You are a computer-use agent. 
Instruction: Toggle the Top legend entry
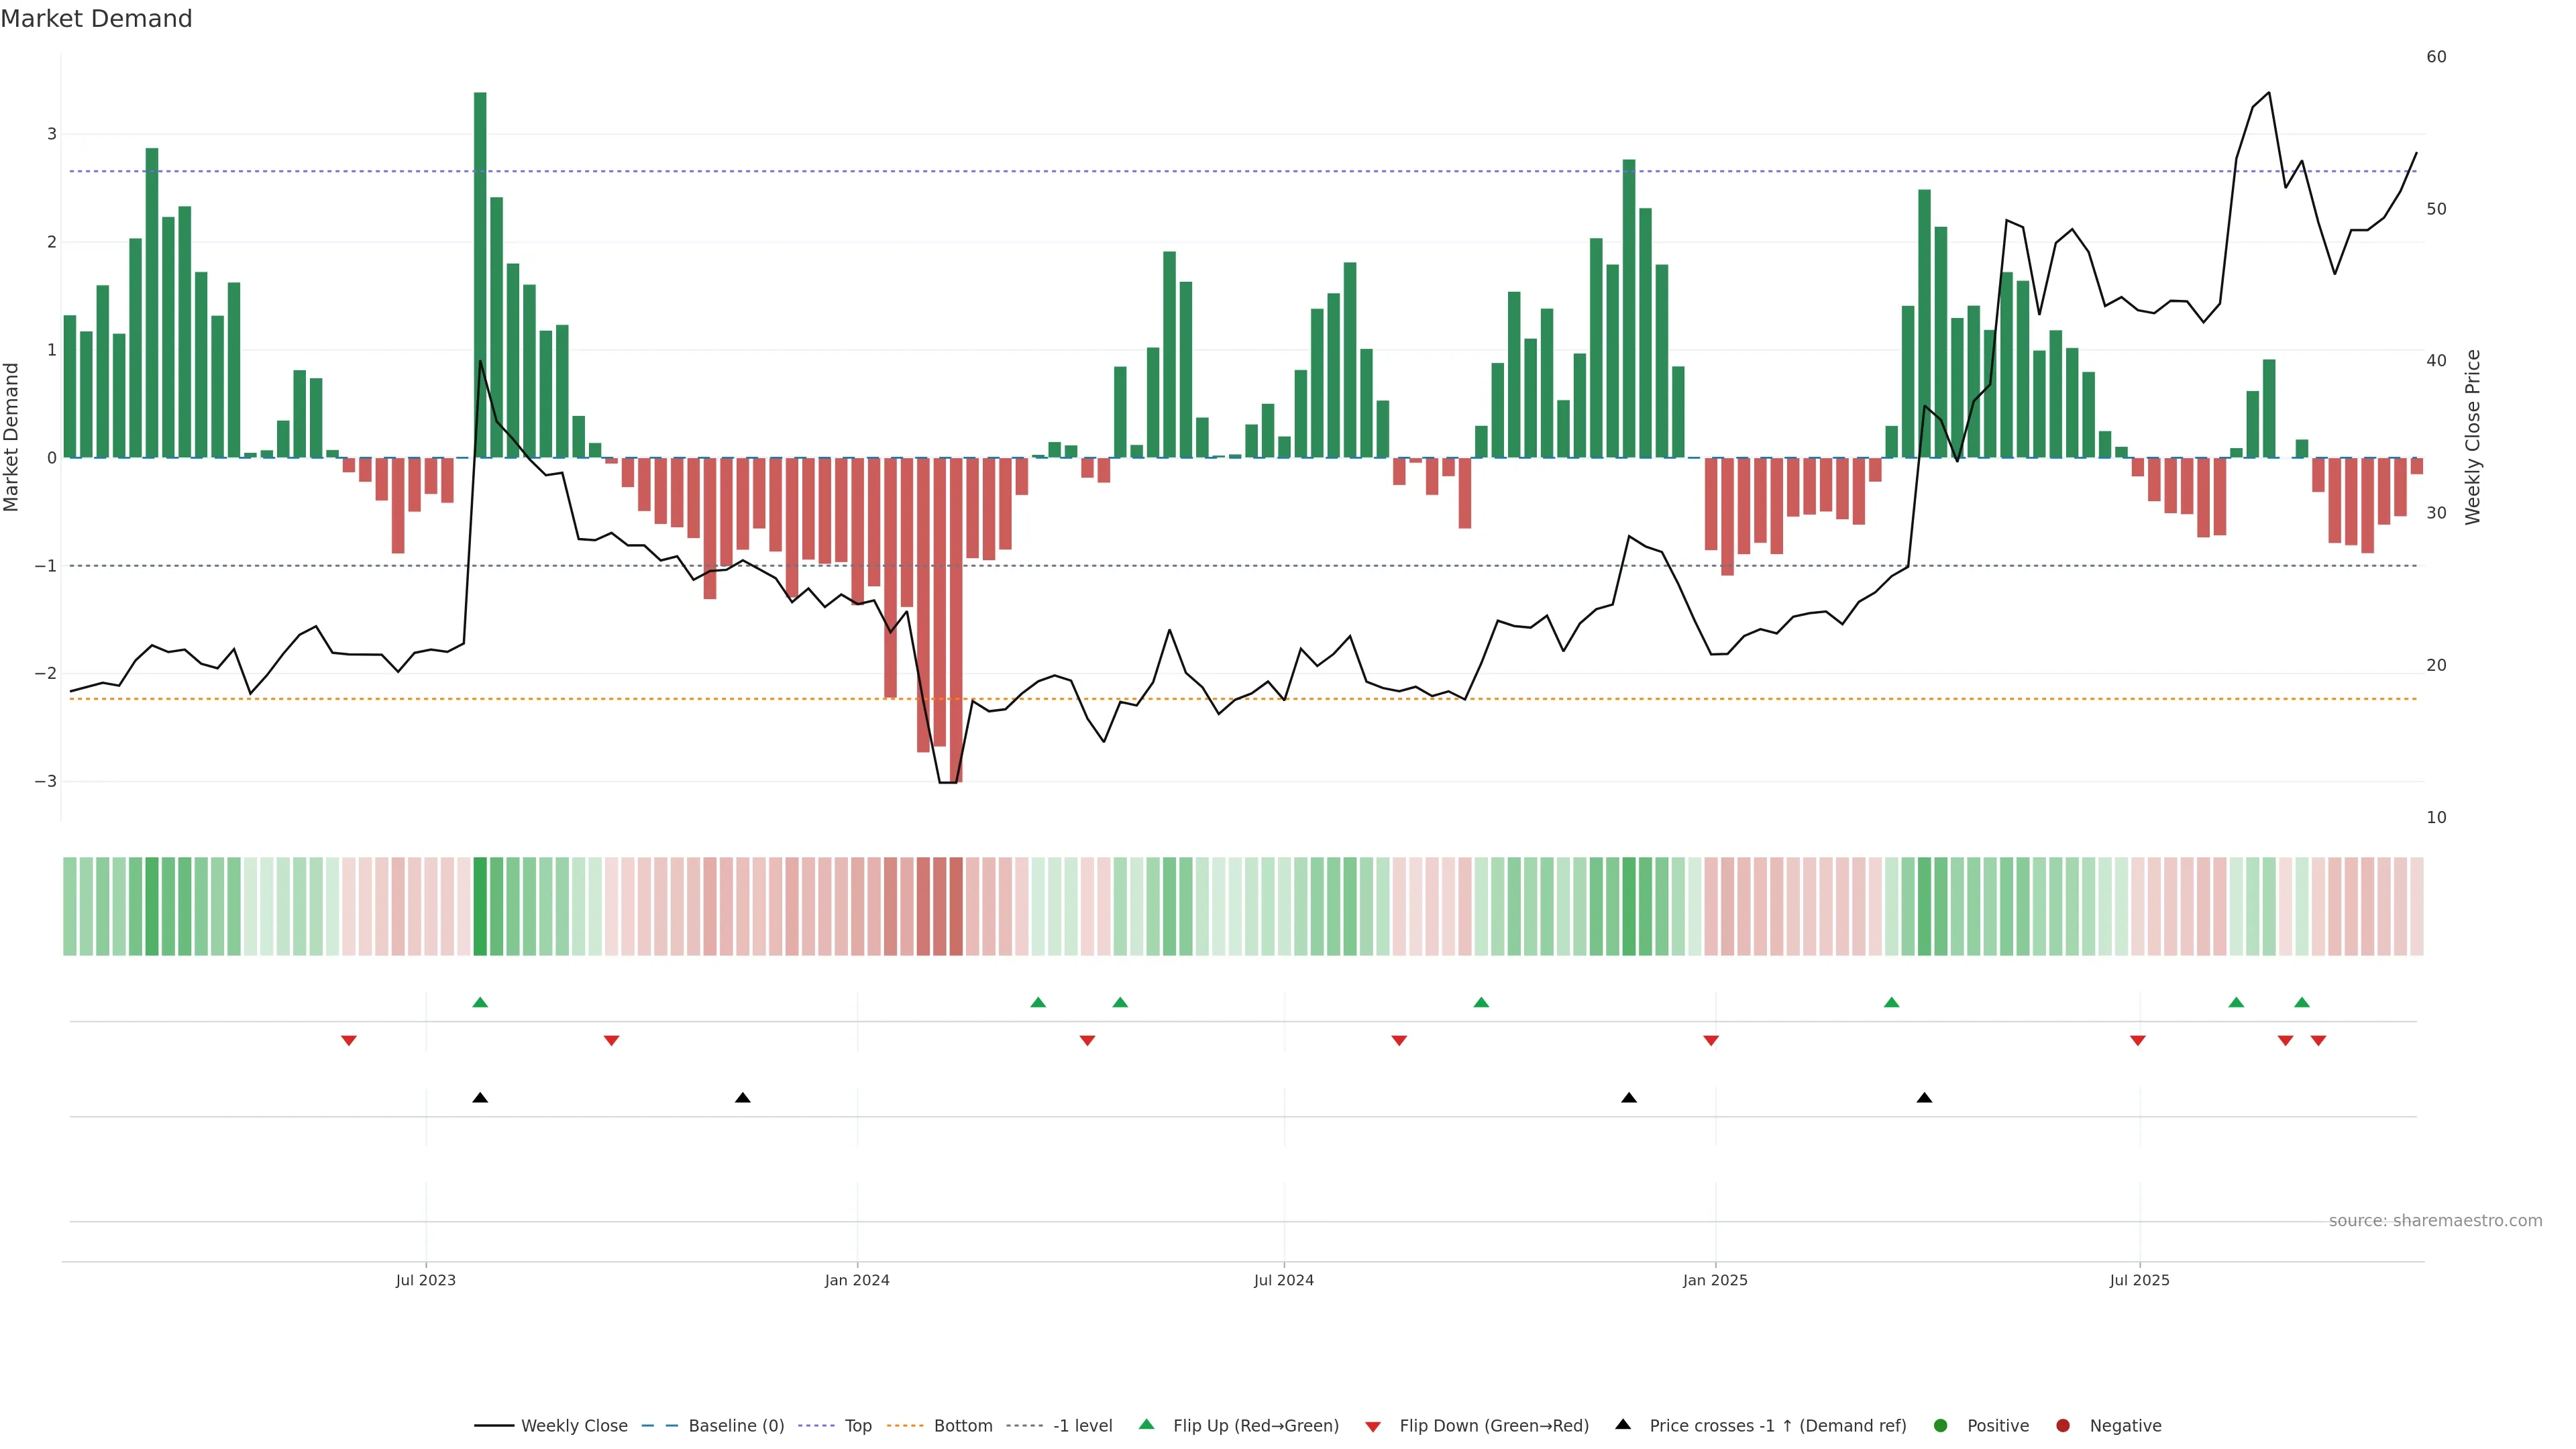pos(857,1426)
